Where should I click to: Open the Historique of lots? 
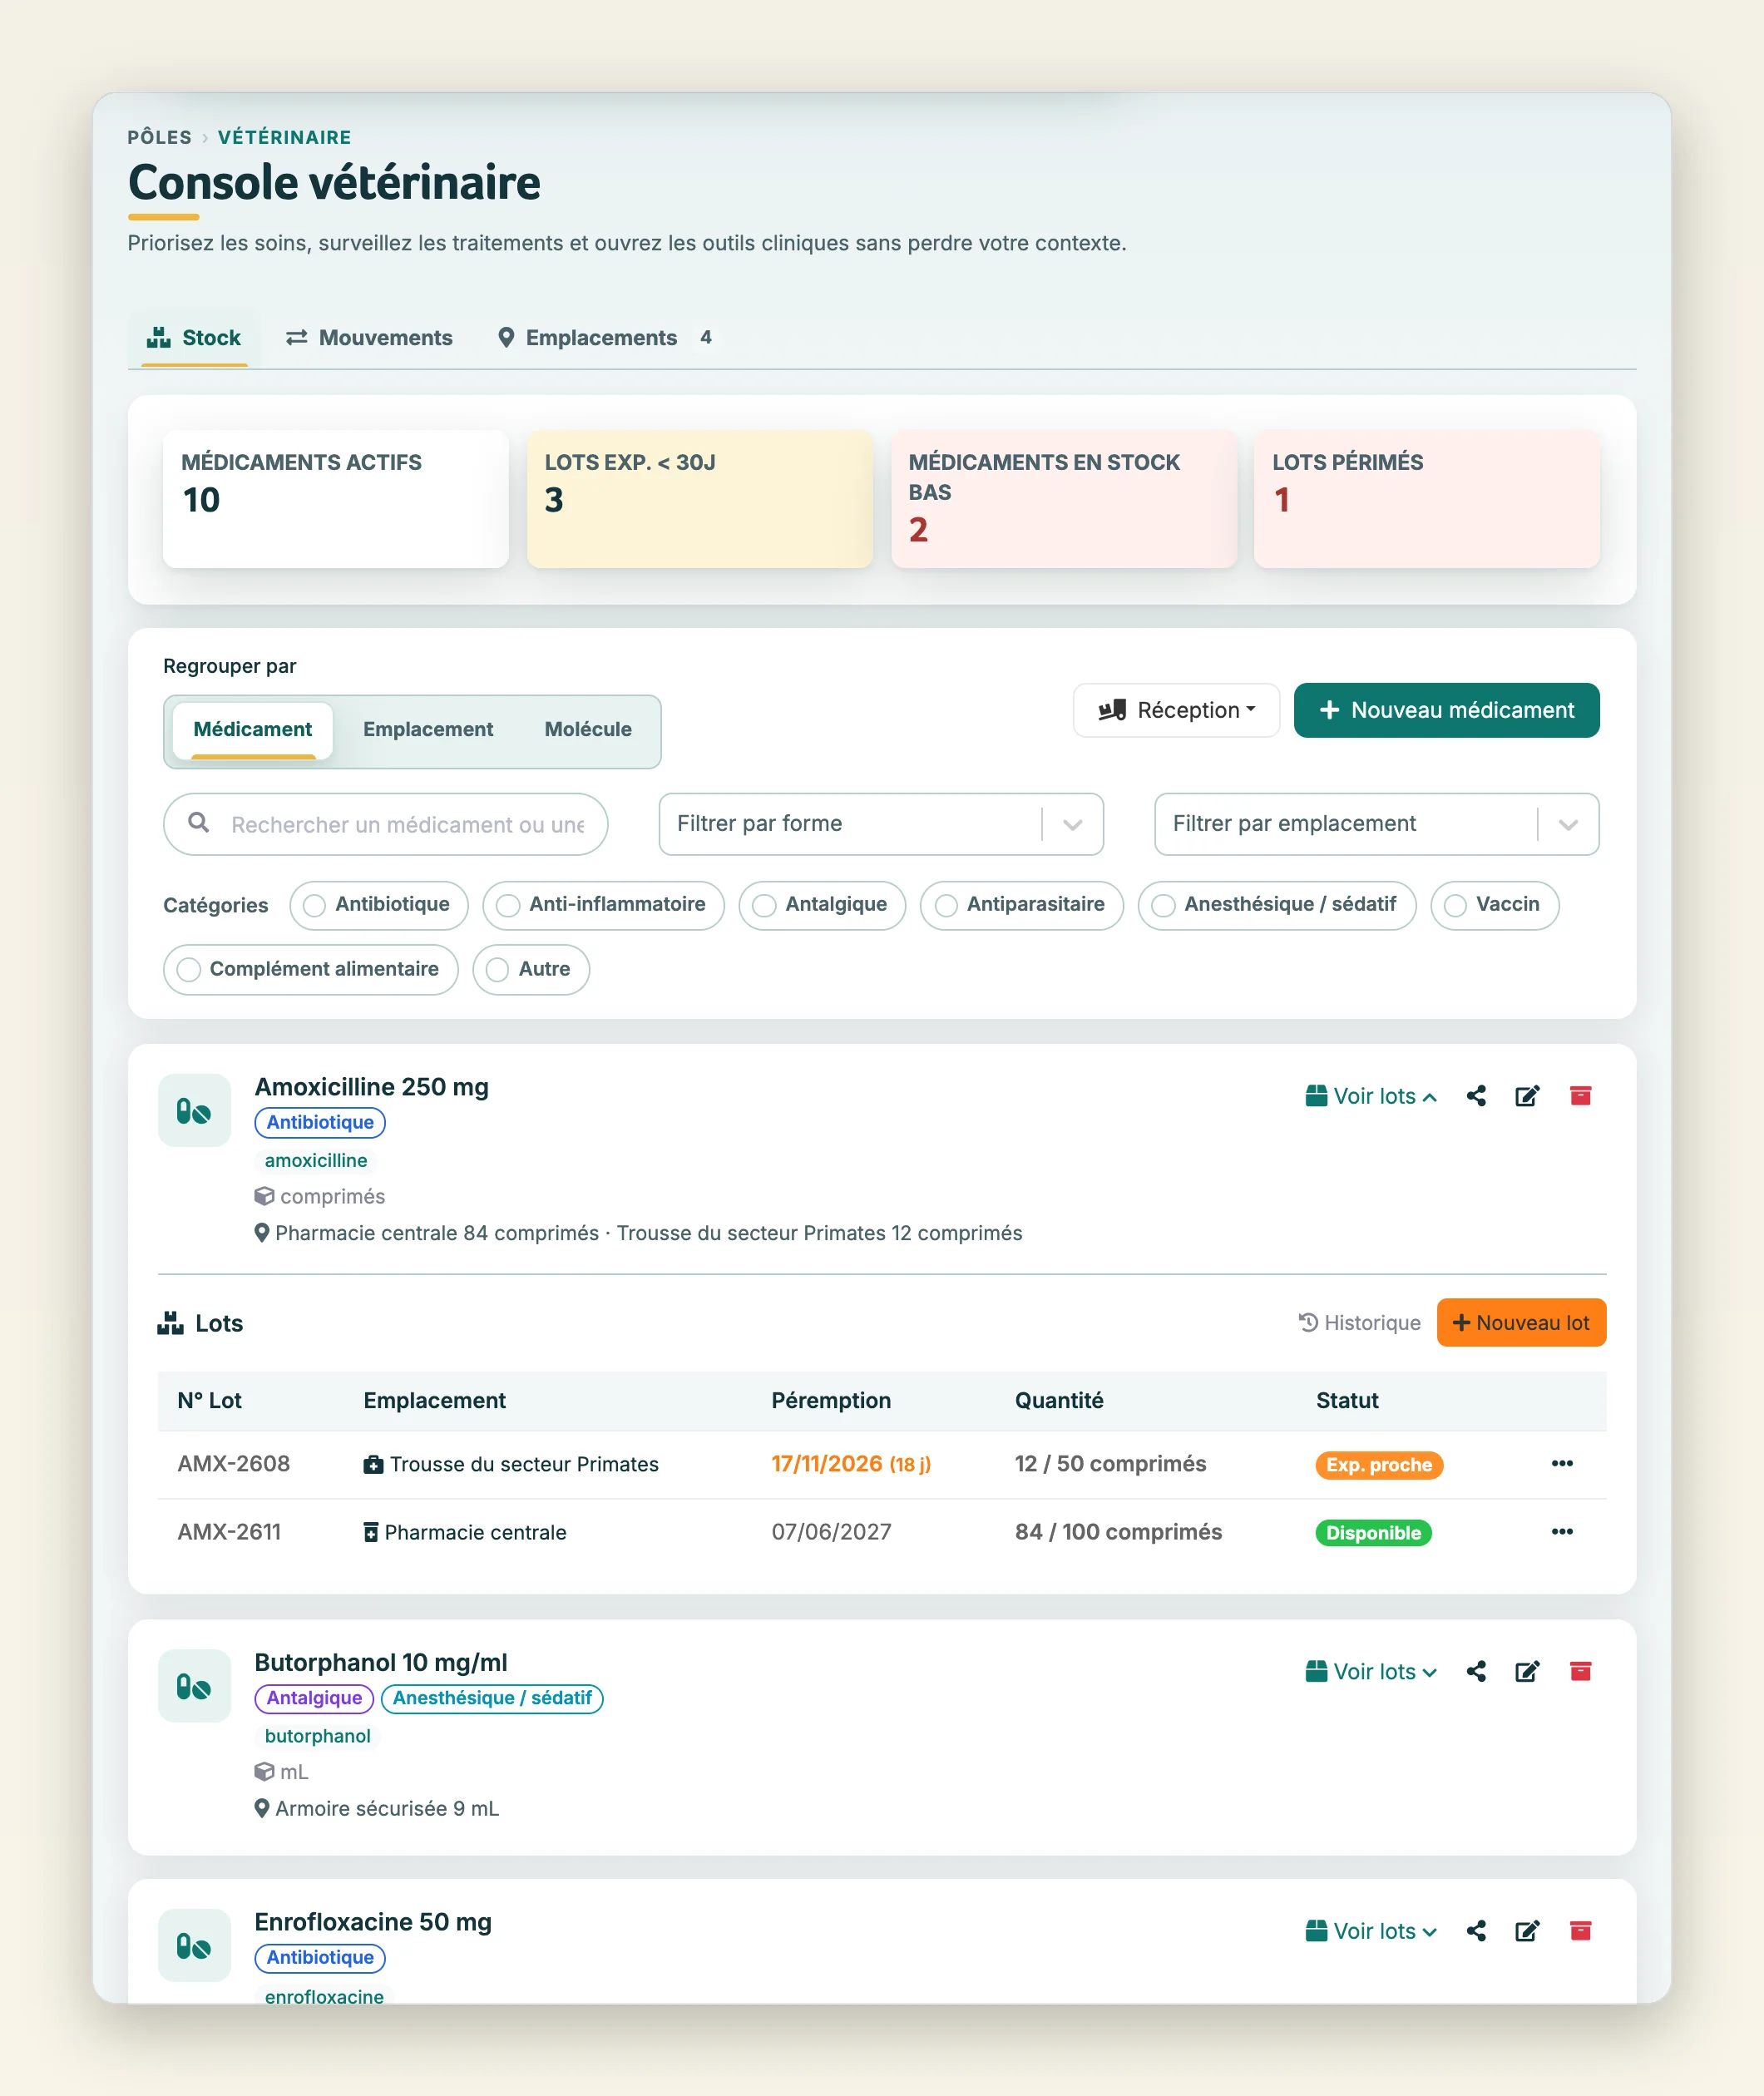[x=1359, y=1323]
